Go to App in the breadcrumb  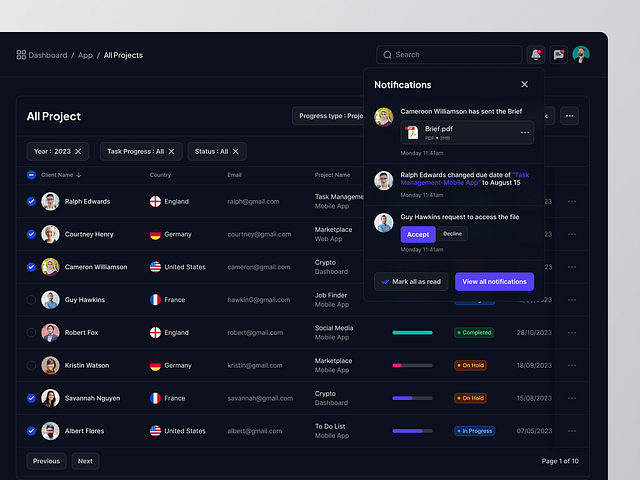click(x=85, y=55)
